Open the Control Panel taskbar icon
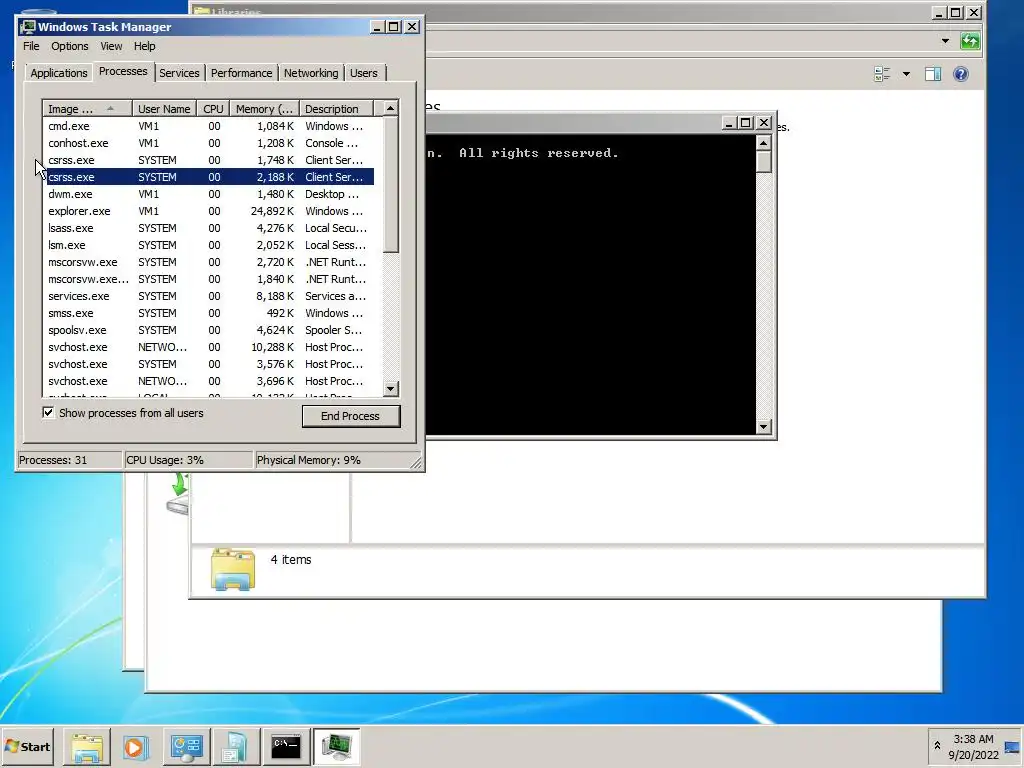The image size is (1024, 768). tap(187, 746)
